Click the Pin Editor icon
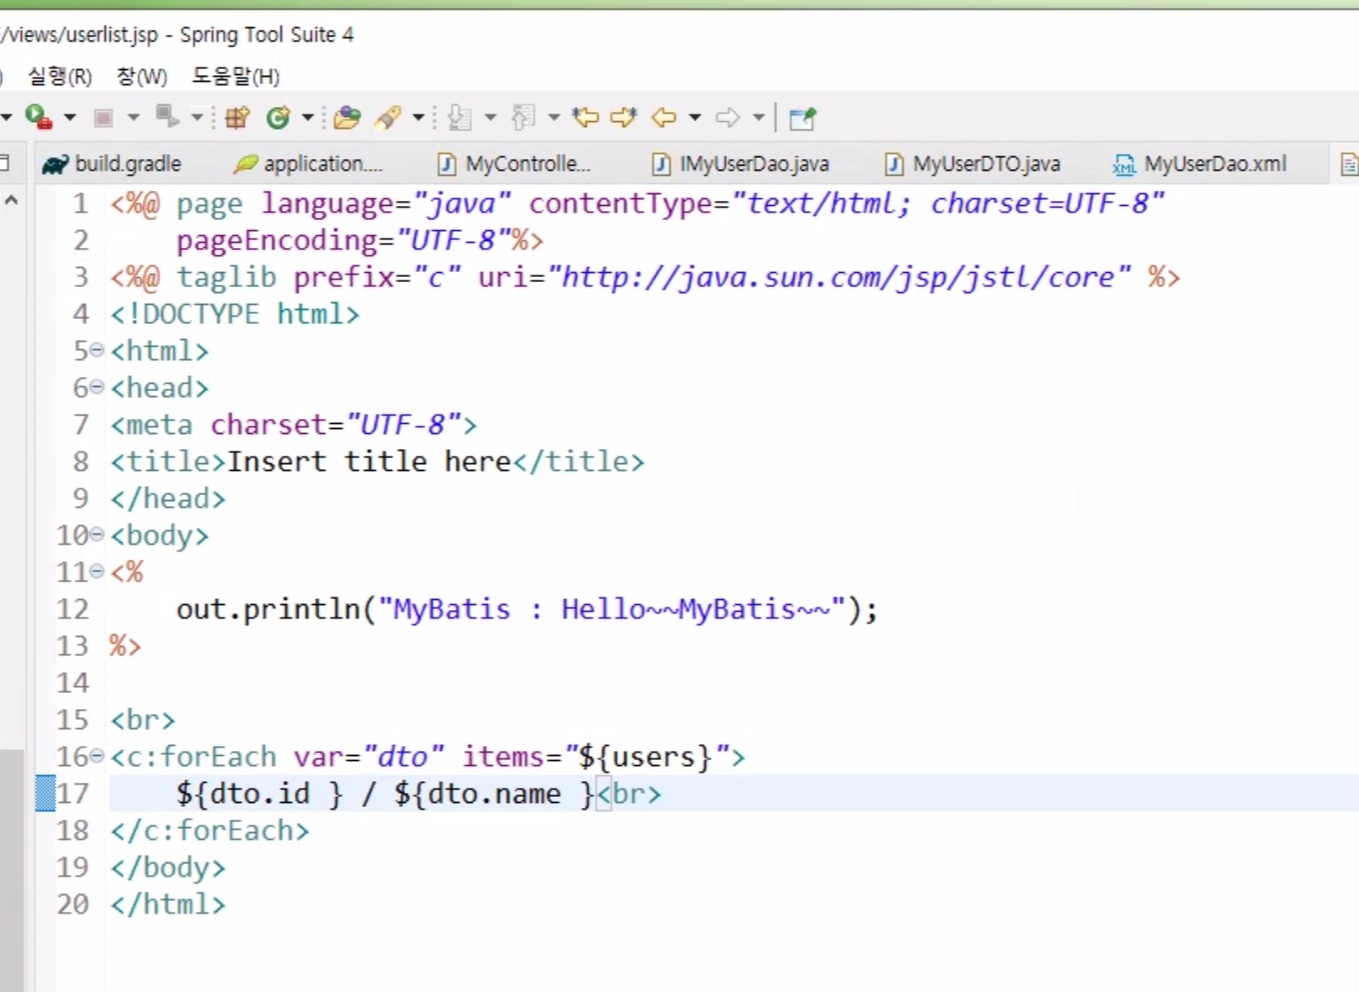This screenshot has height=992, width=1359. (803, 118)
